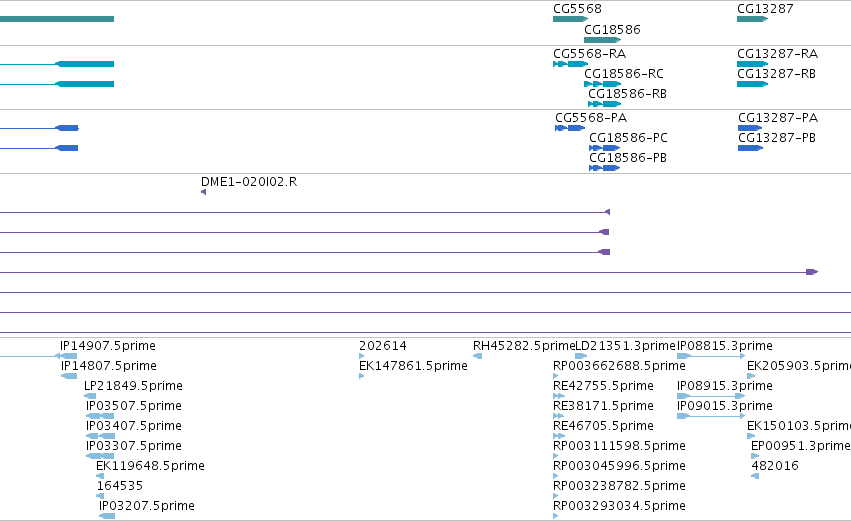Screen dimensions: 851x521
Task: Select the EP00951.3prime arrowhead
Action: click(755, 456)
